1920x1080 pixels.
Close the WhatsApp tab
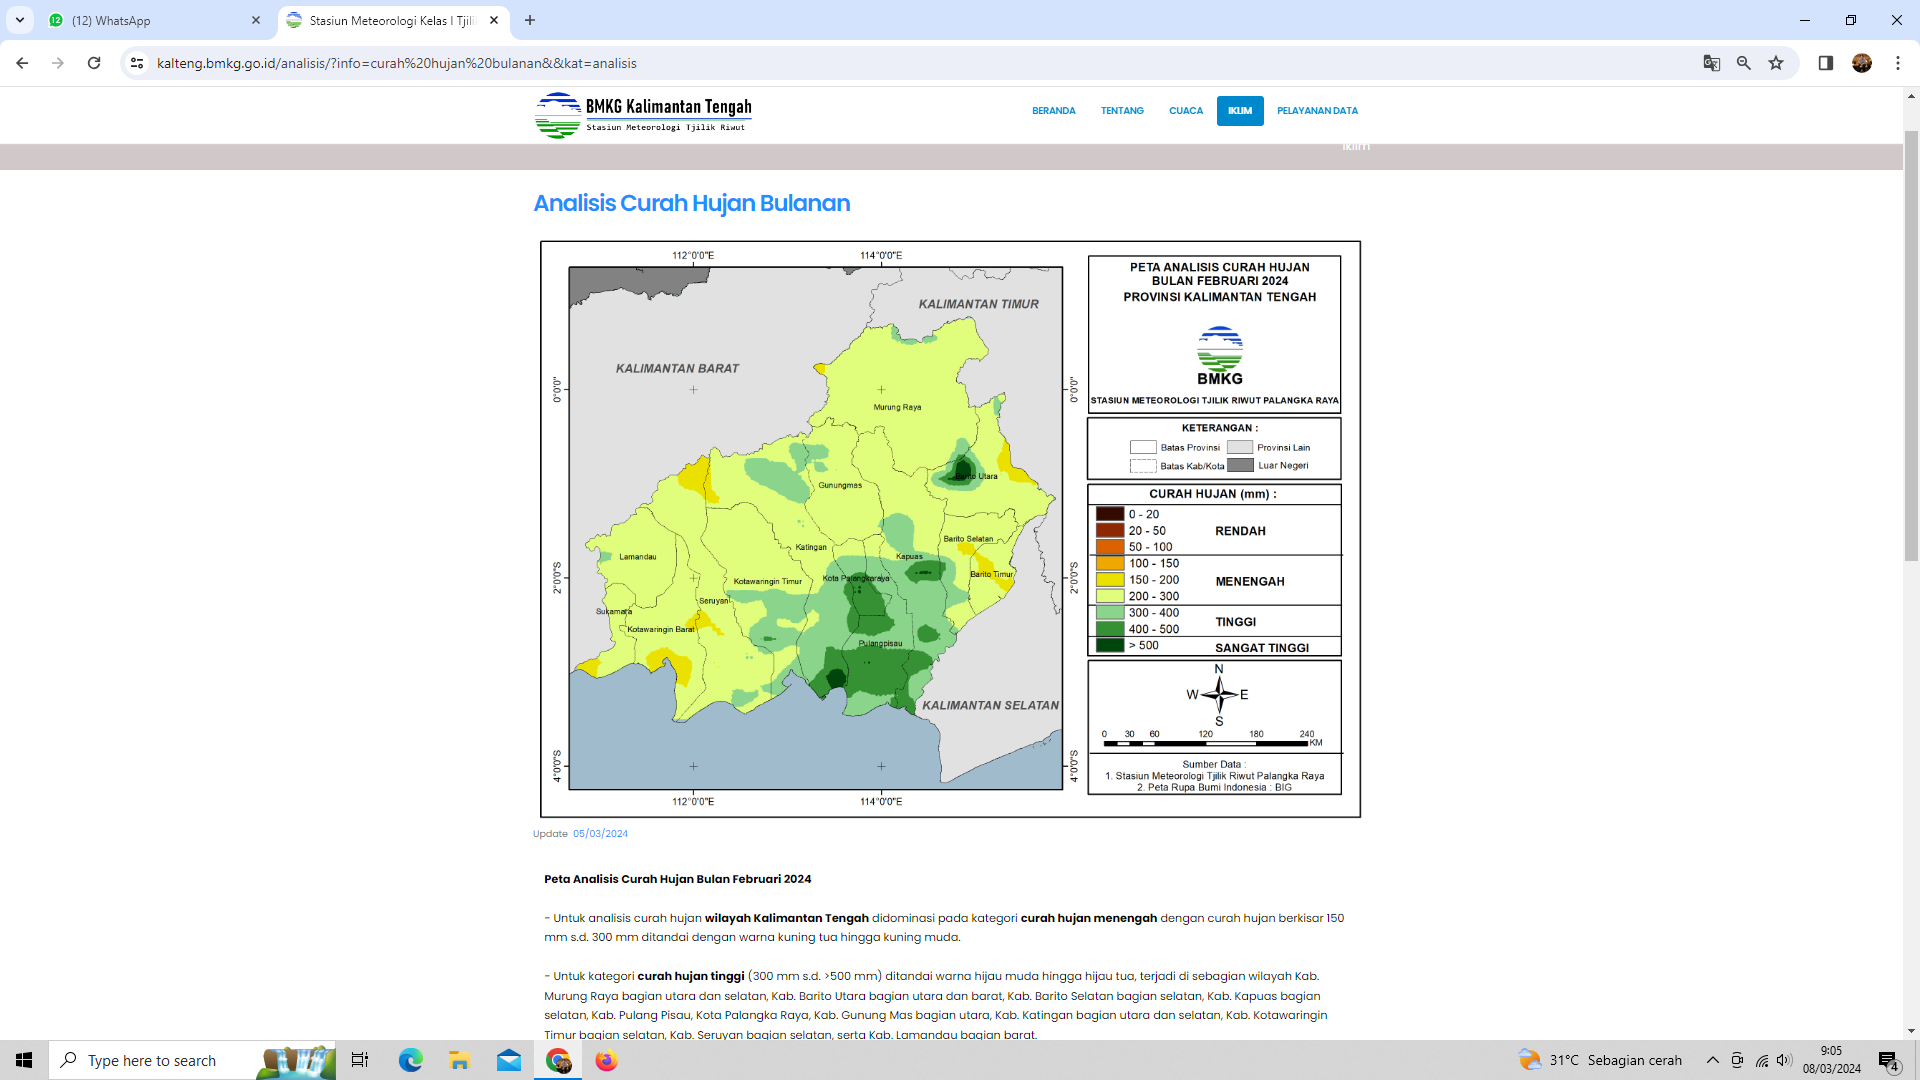(256, 20)
